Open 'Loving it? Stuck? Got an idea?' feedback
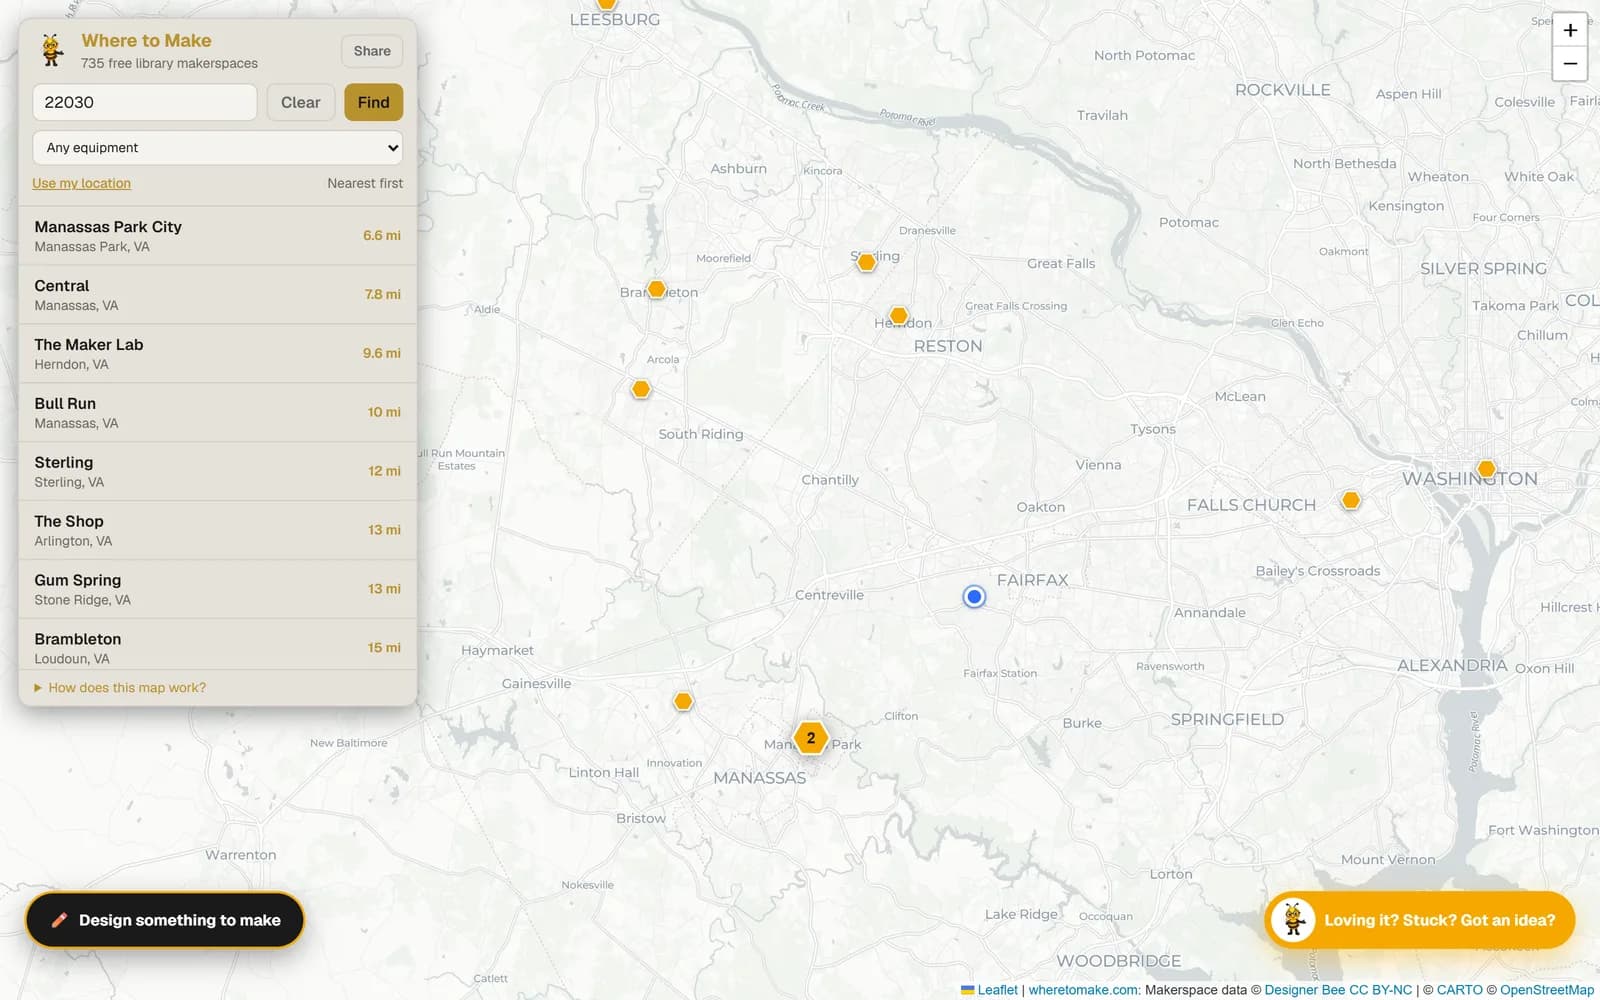The width and height of the screenshot is (1600, 1000). tap(1420, 920)
